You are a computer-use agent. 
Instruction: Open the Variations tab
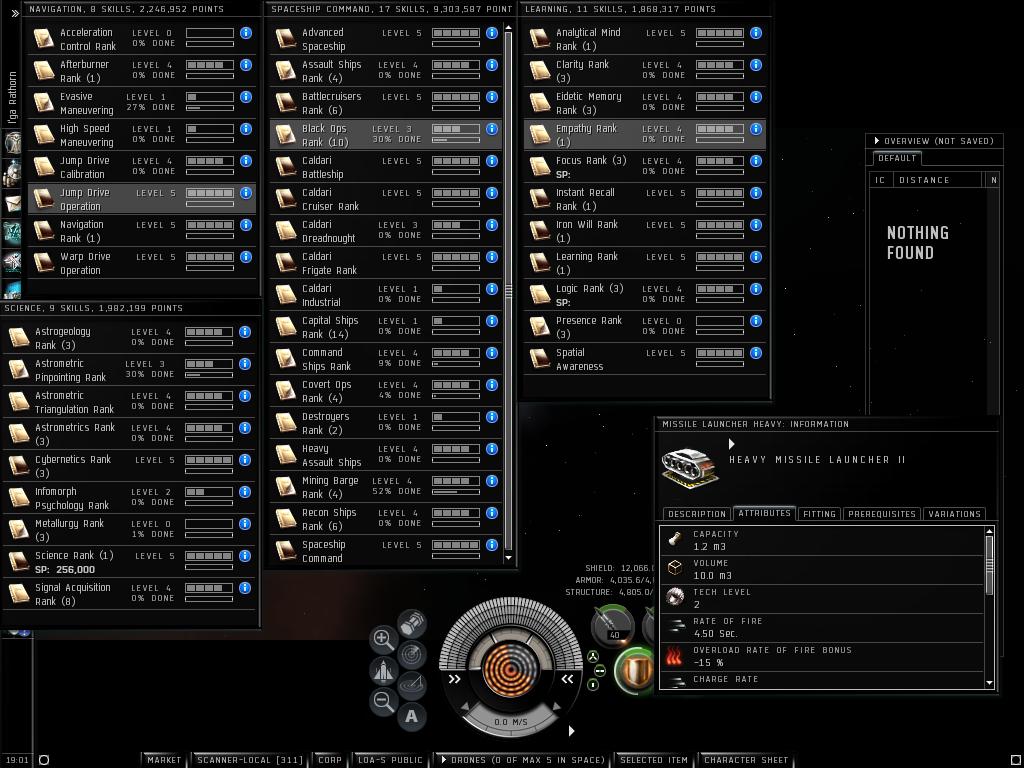pyautogui.click(x=954, y=514)
